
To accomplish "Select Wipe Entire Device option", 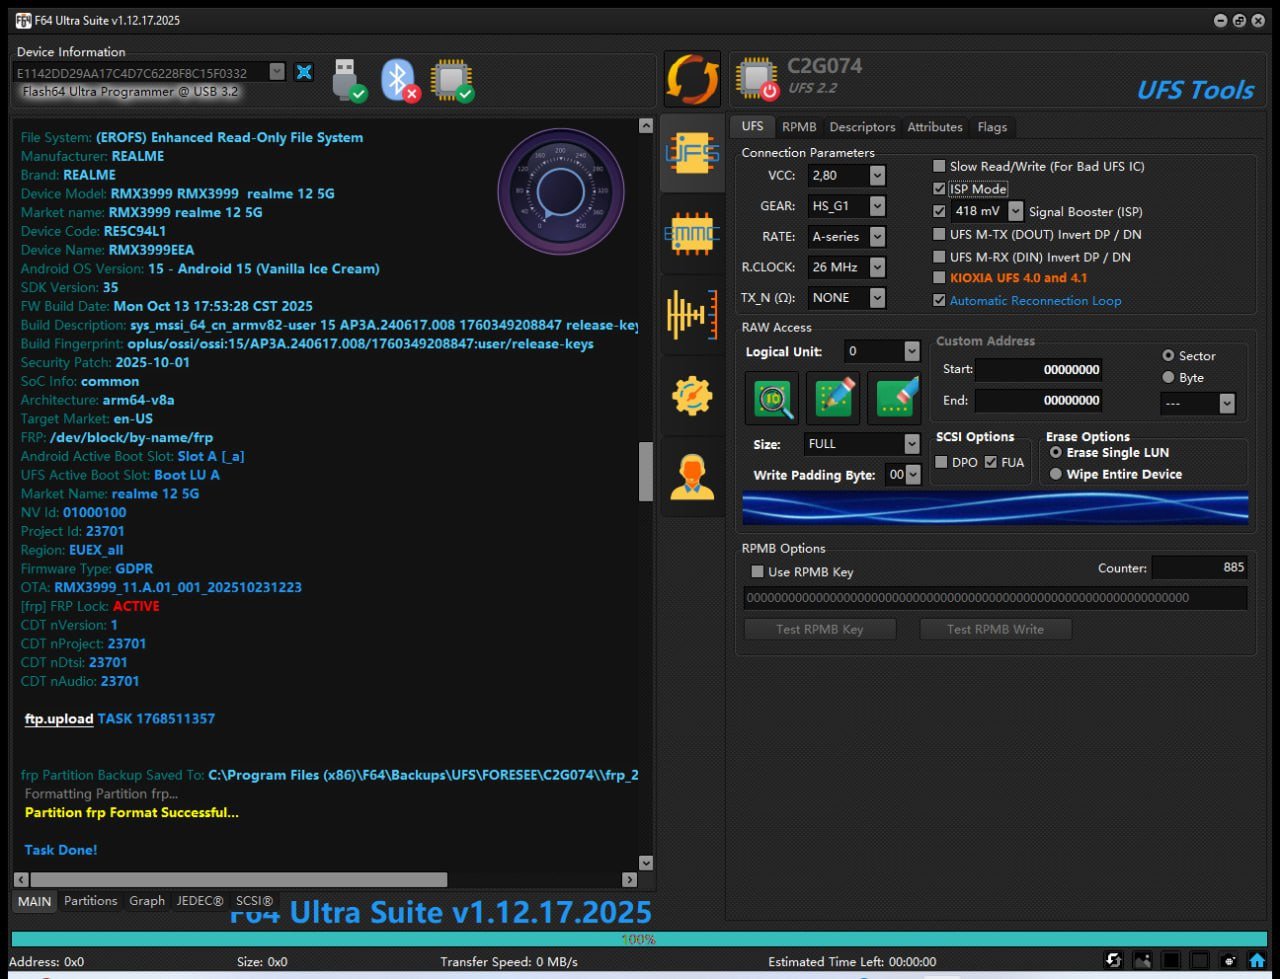I will 1056,475.
